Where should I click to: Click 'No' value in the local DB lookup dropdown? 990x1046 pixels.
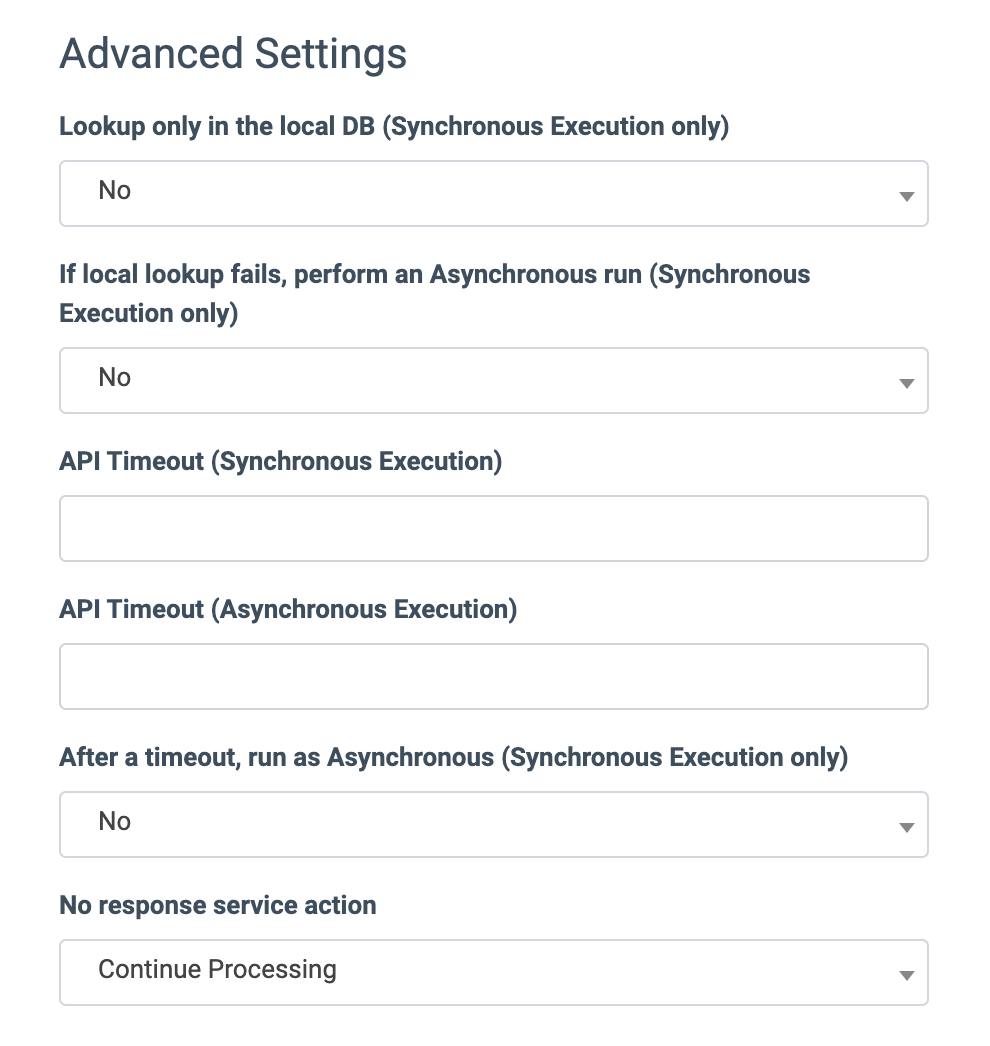point(115,190)
